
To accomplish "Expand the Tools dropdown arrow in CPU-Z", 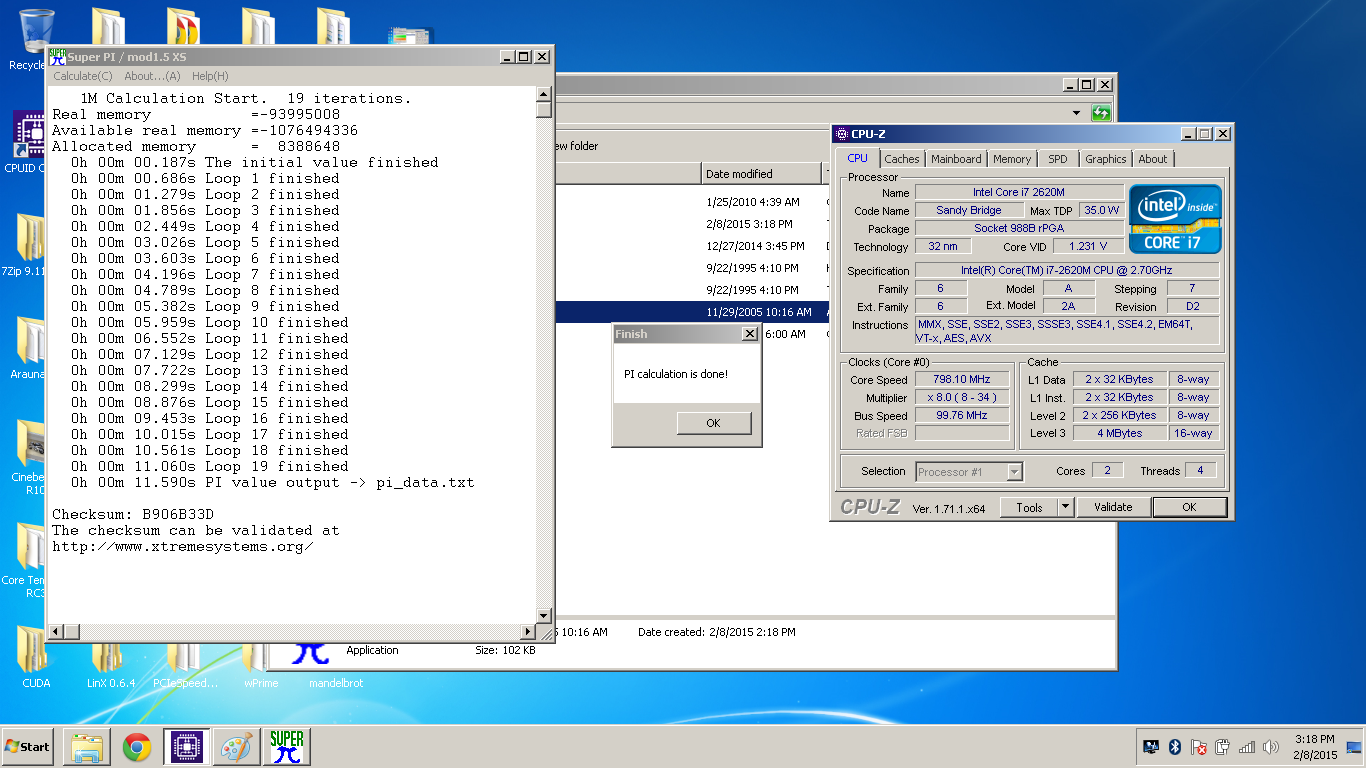I will pyautogui.click(x=1066, y=507).
